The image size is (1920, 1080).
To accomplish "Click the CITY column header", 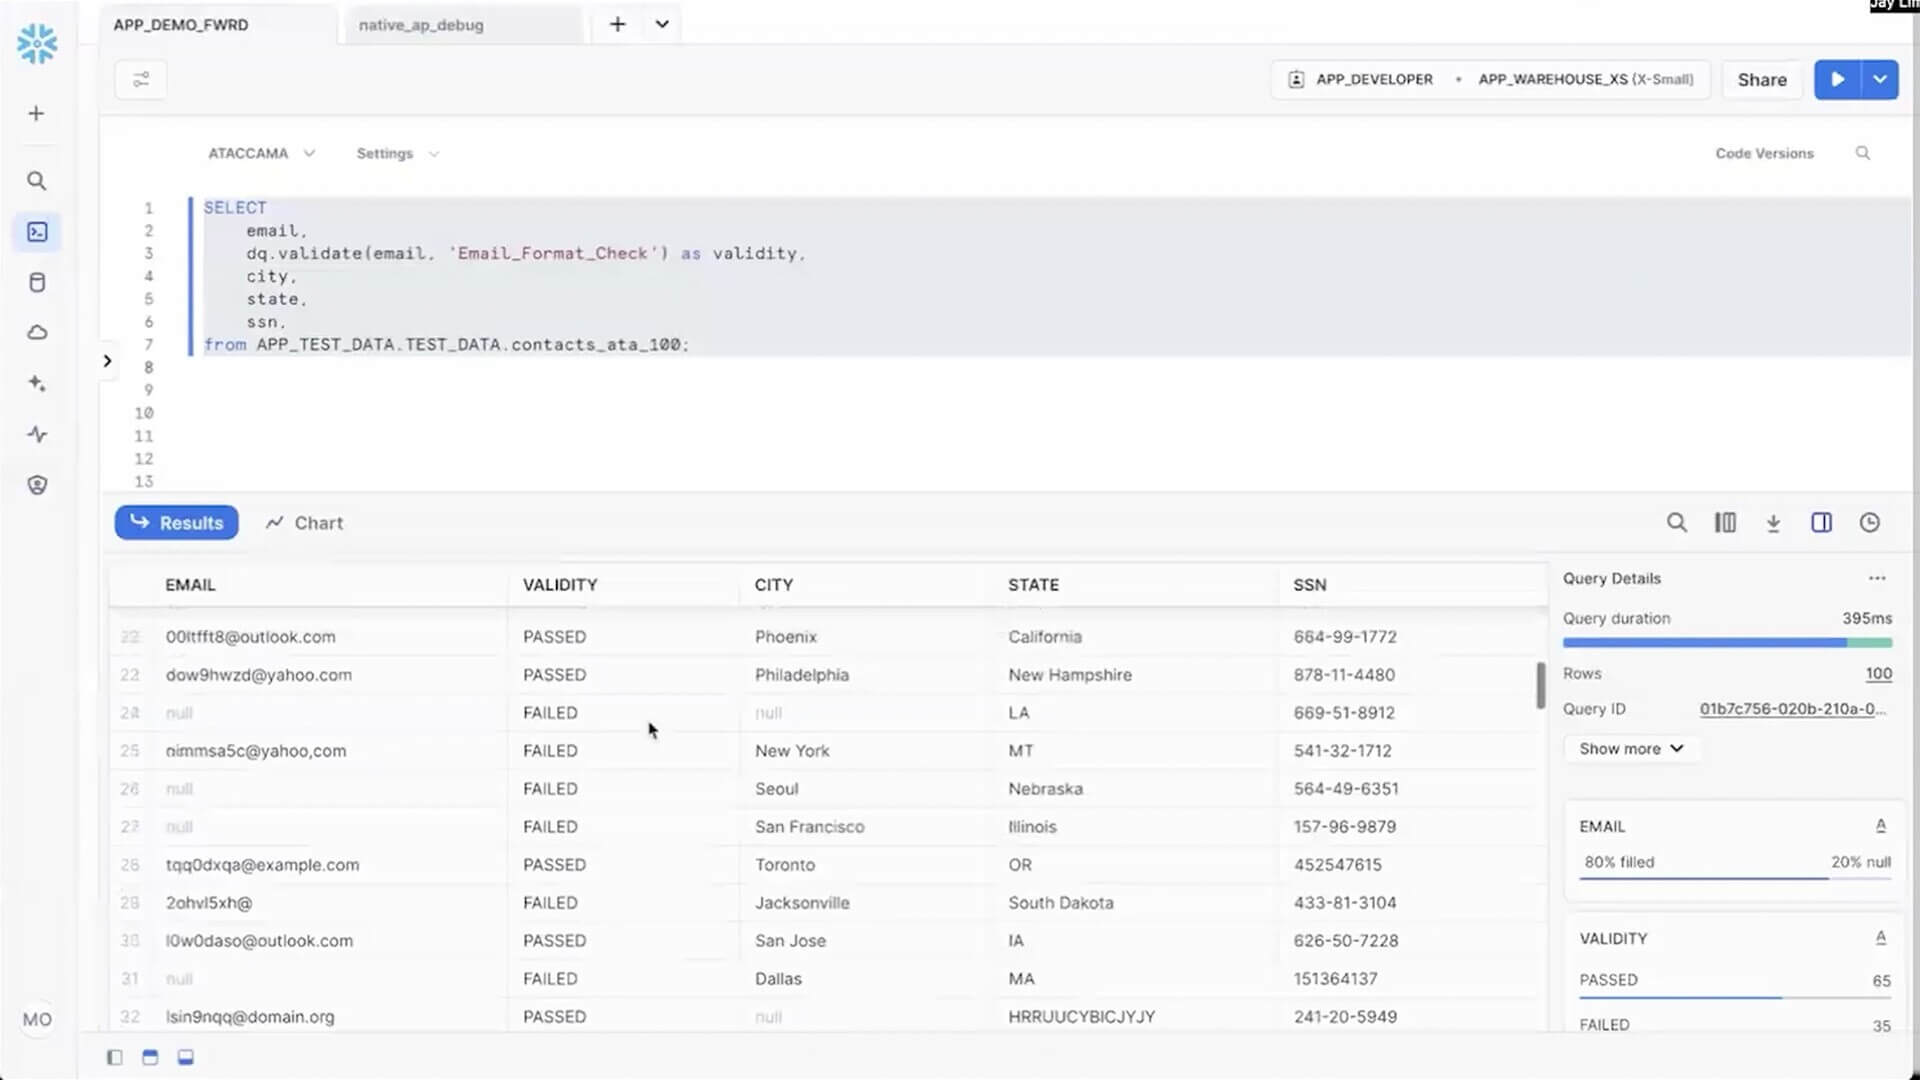I will [x=773, y=585].
